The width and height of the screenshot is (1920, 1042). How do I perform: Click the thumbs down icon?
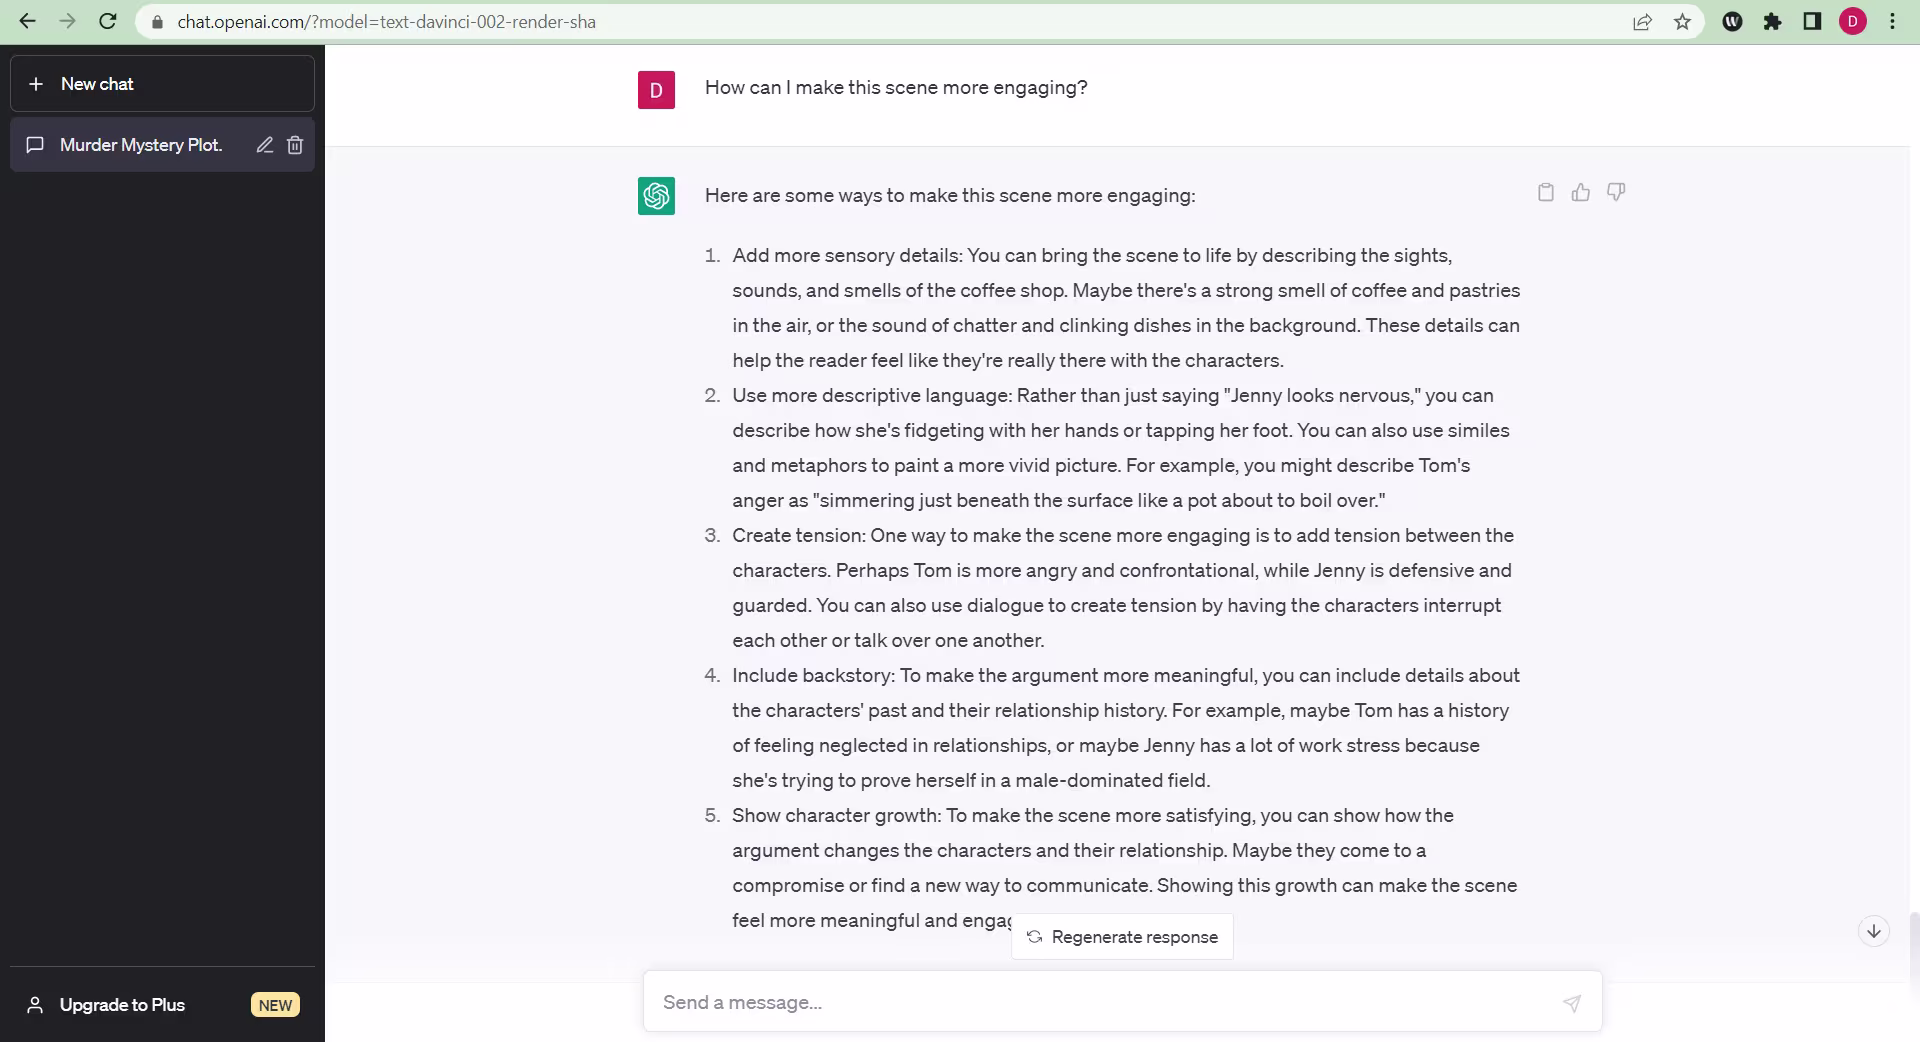coord(1616,192)
